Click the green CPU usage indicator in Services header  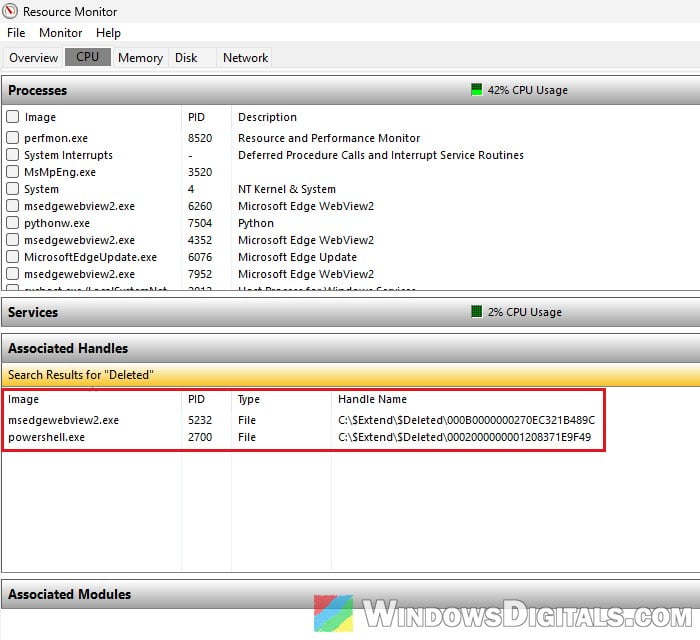point(476,312)
